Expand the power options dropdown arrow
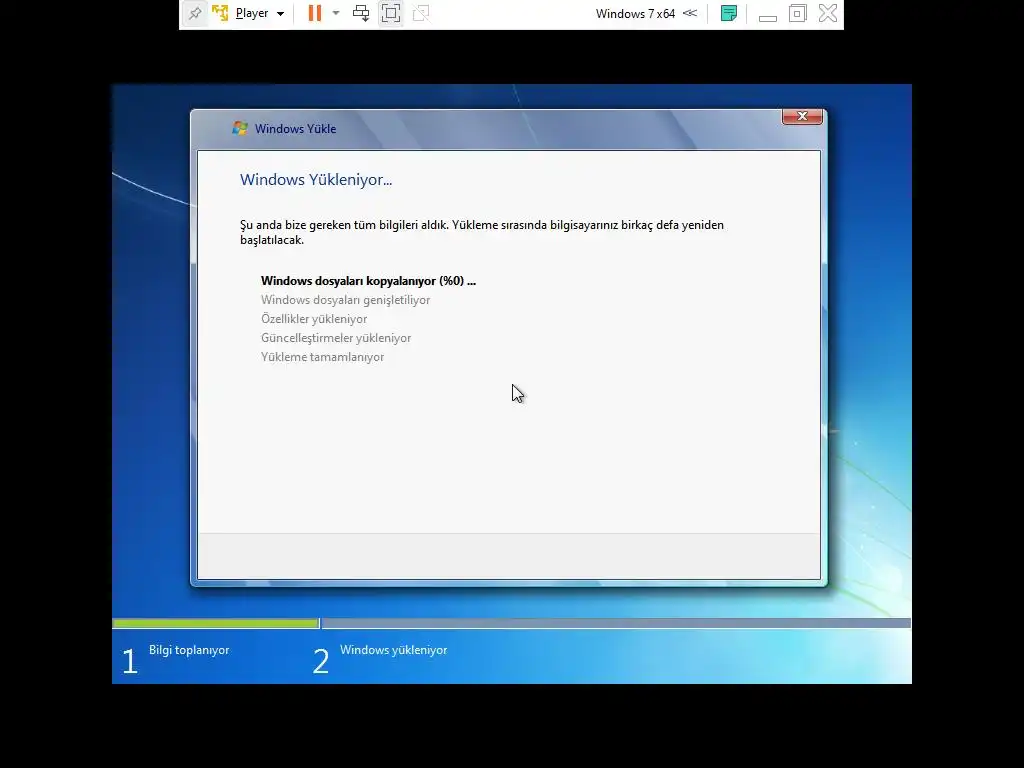Viewport: 1024px width, 768px height. pyautogui.click(x=336, y=13)
